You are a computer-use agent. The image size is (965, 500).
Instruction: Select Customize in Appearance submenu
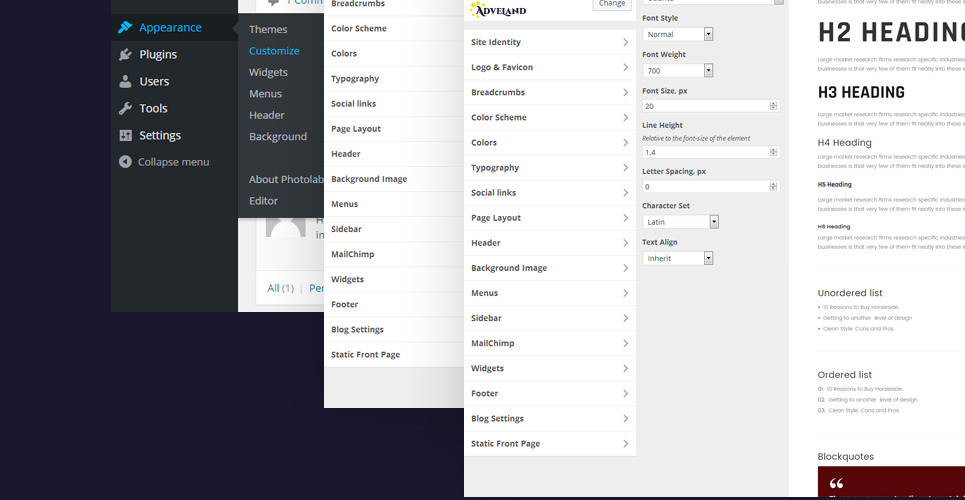click(x=274, y=51)
